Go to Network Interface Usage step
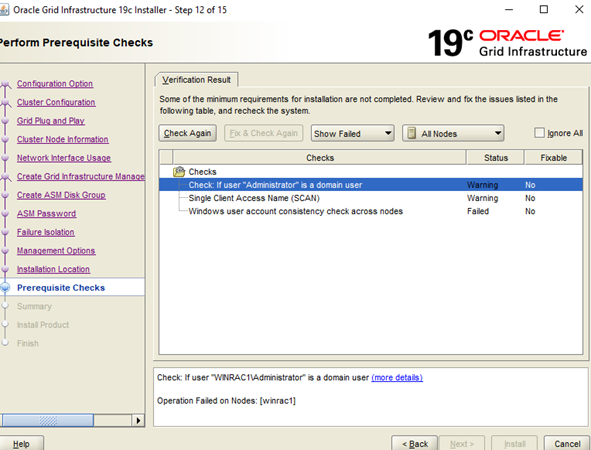Screen dimensions: 591x450 point(64,158)
